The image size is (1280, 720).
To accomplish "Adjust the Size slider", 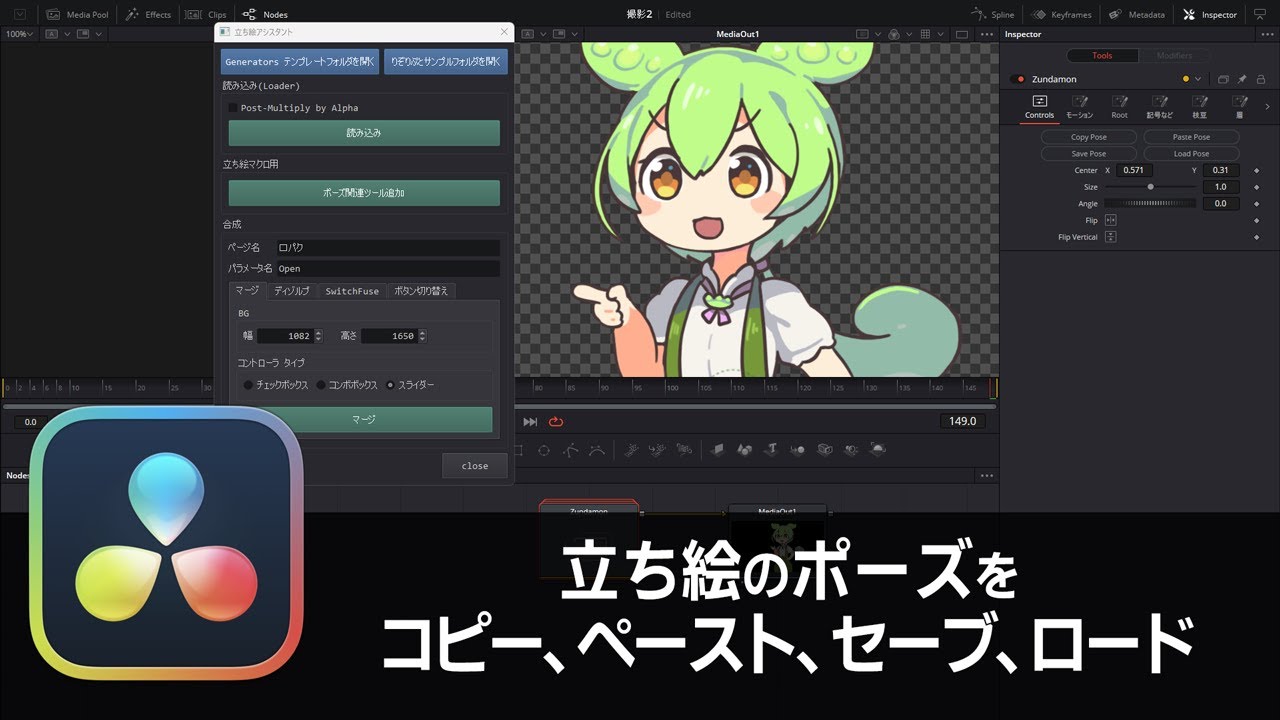I will [x=1150, y=187].
